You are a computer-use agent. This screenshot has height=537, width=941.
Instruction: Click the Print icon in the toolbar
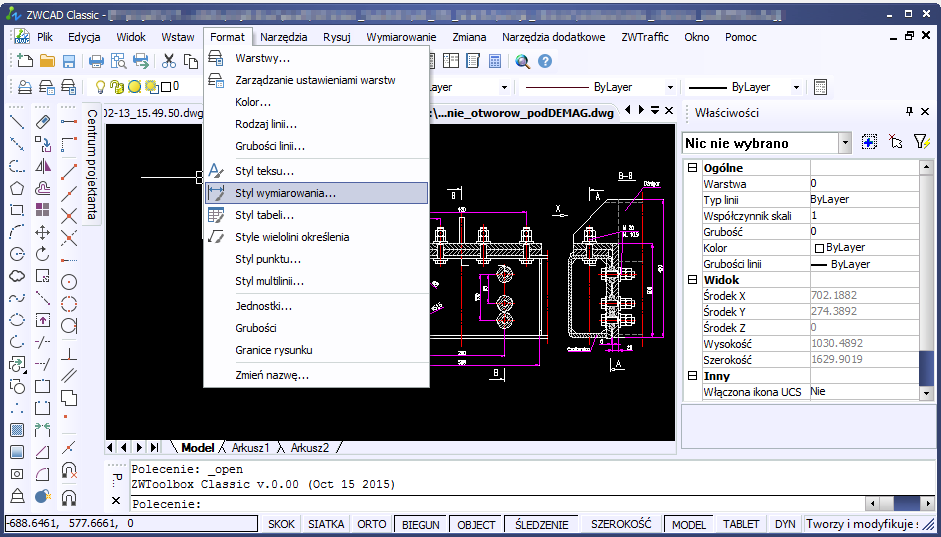(97, 61)
